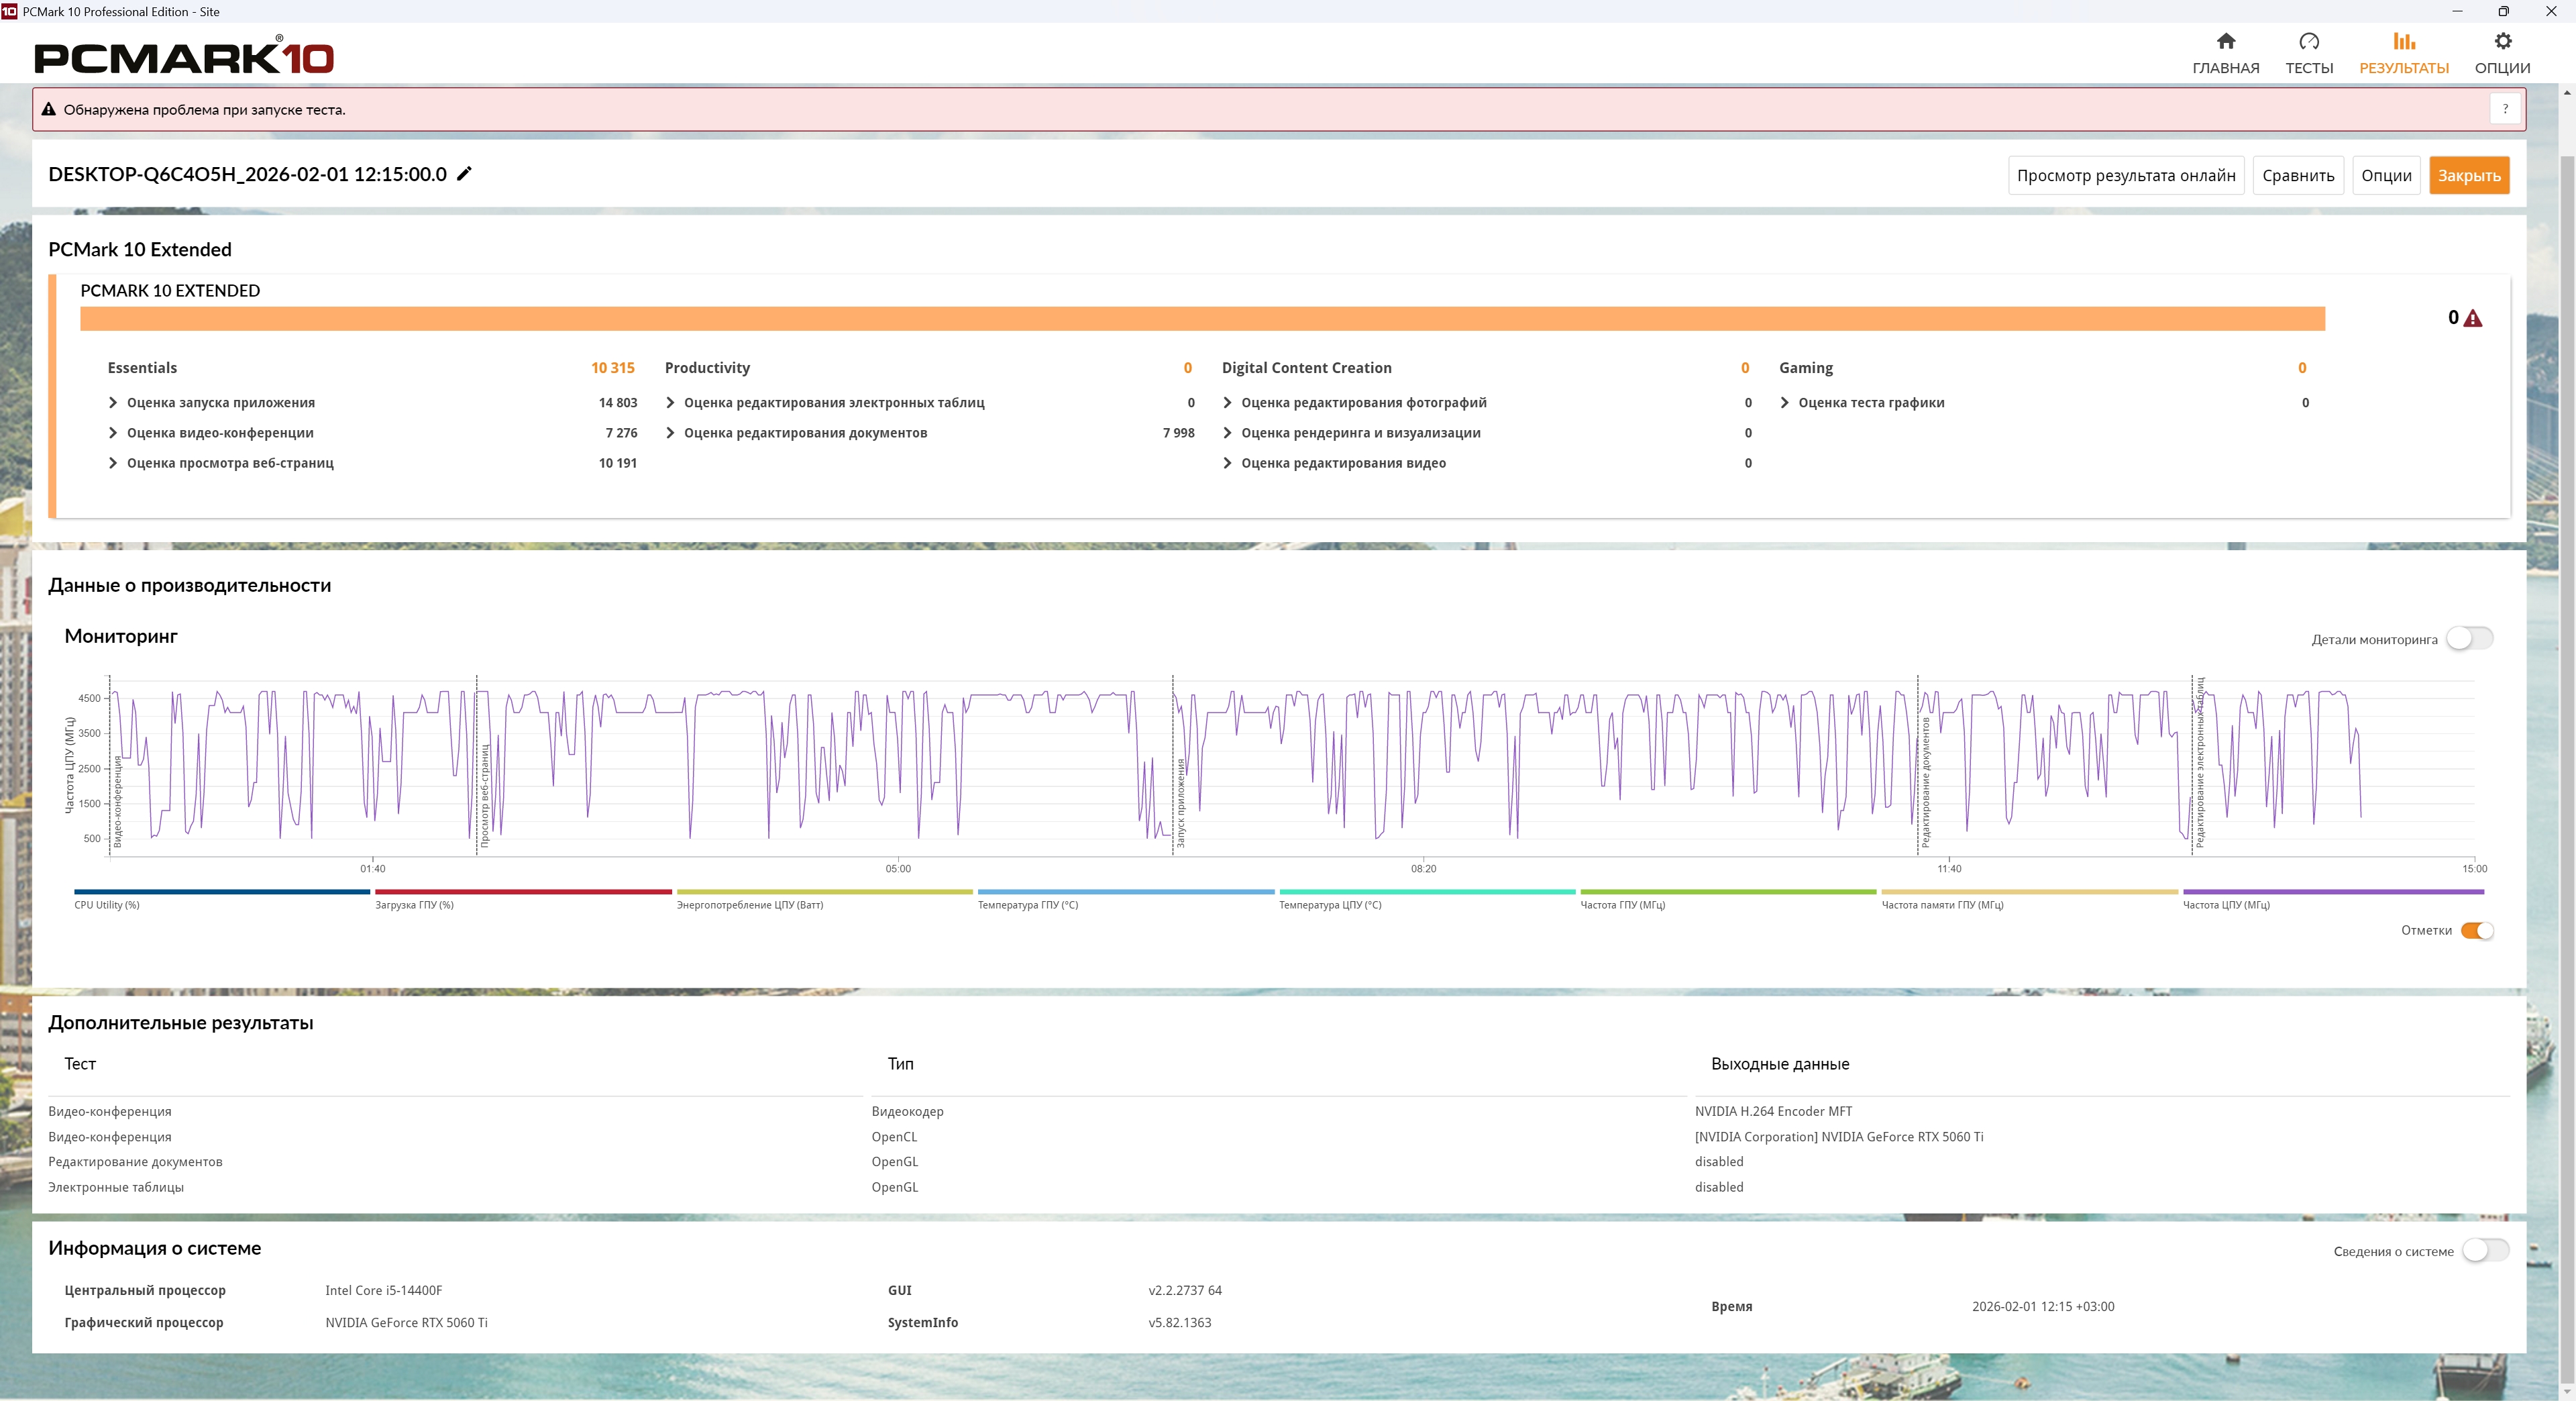Open the Опции result menu button
The width and height of the screenshot is (2576, 1401).
click(x=2385, y=176)
